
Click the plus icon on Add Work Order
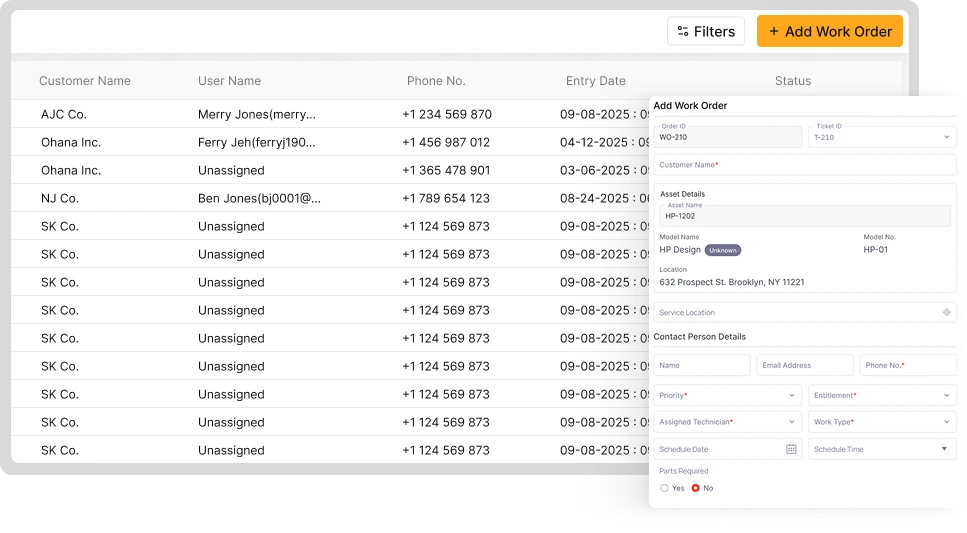point(773,31)
